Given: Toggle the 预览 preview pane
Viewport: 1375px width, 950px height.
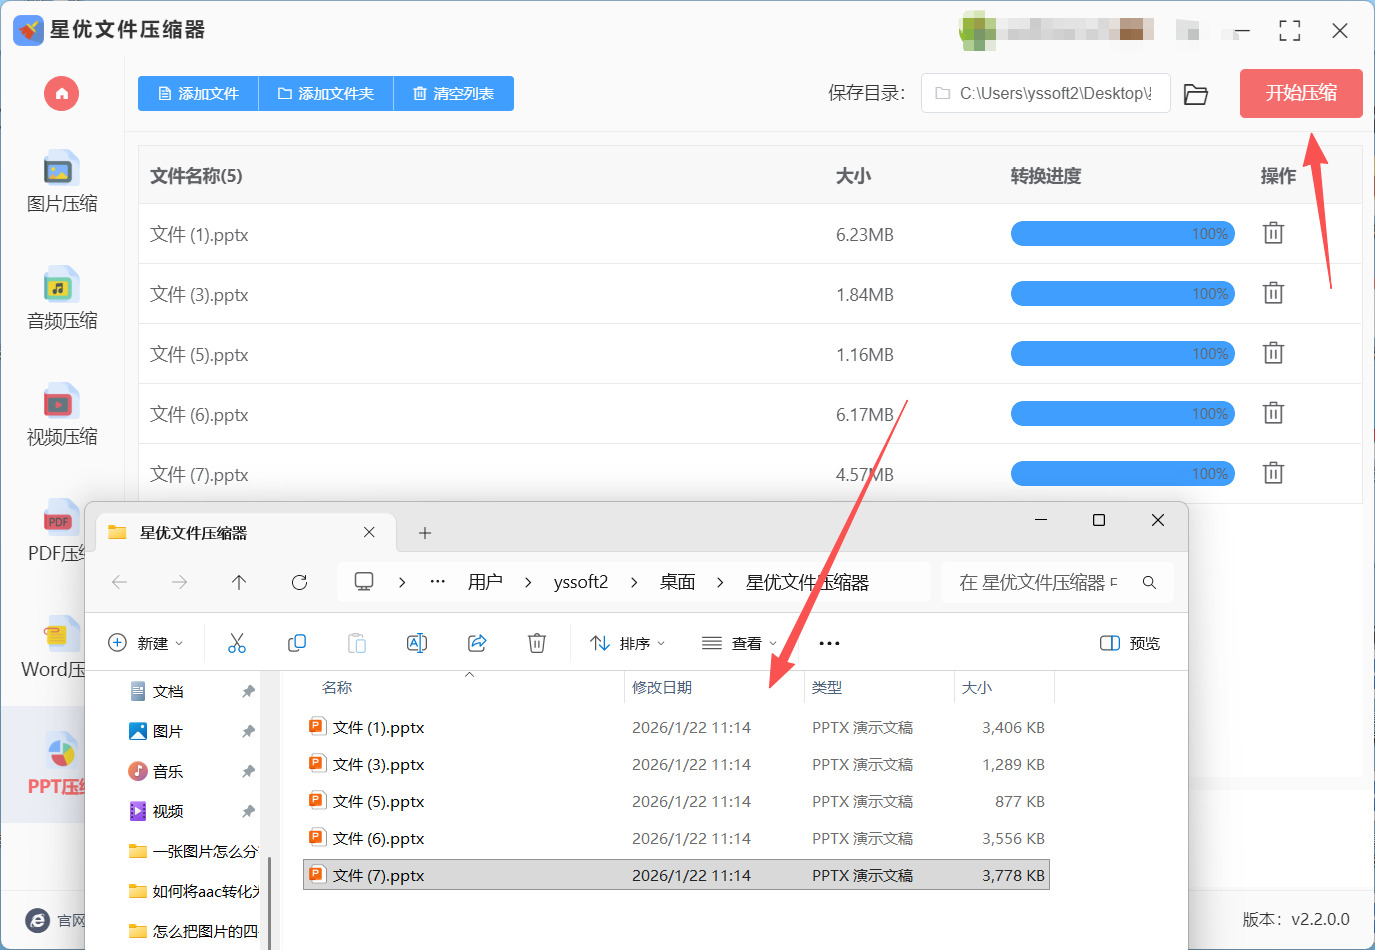Looking at the screenshot, I should click(x=1130, y=643).
